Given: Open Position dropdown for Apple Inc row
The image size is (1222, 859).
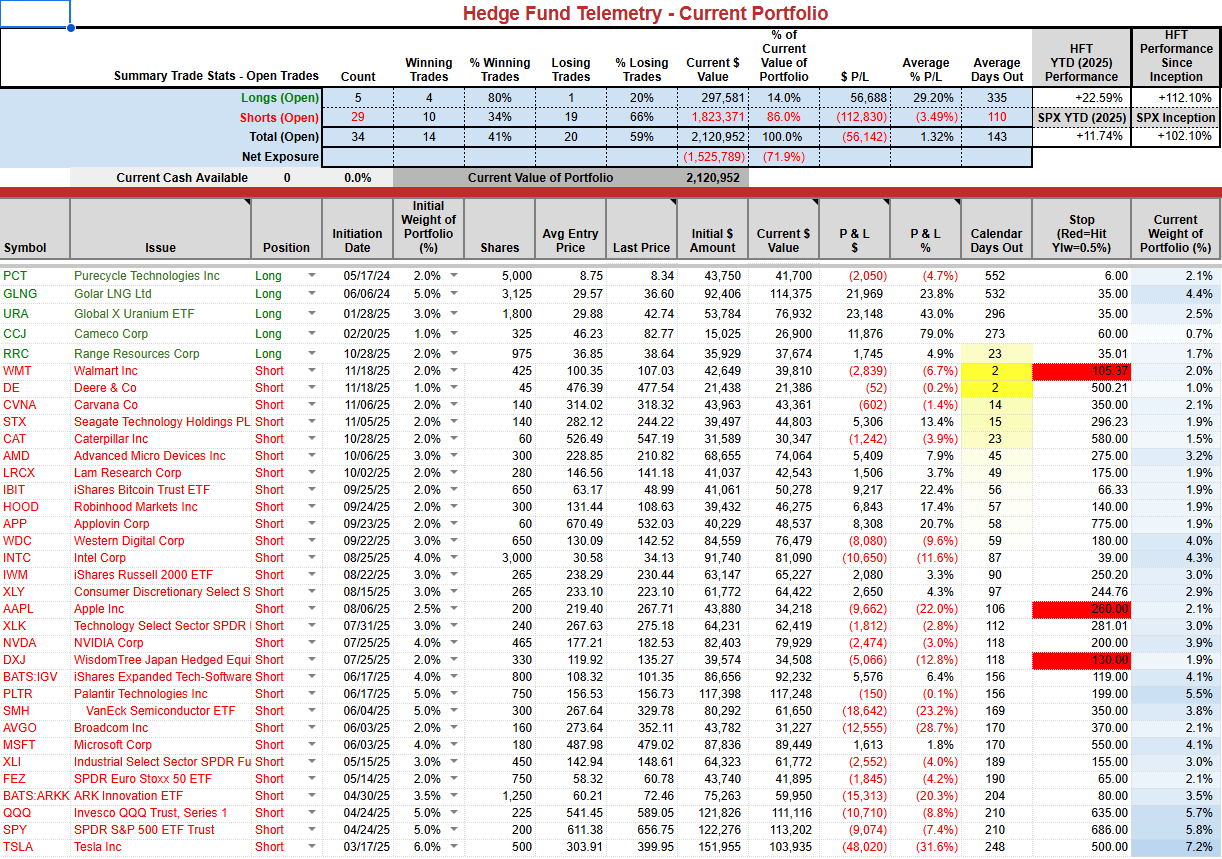Looking at the screenshot, I should pyautogui.click(x=311, y=609).
